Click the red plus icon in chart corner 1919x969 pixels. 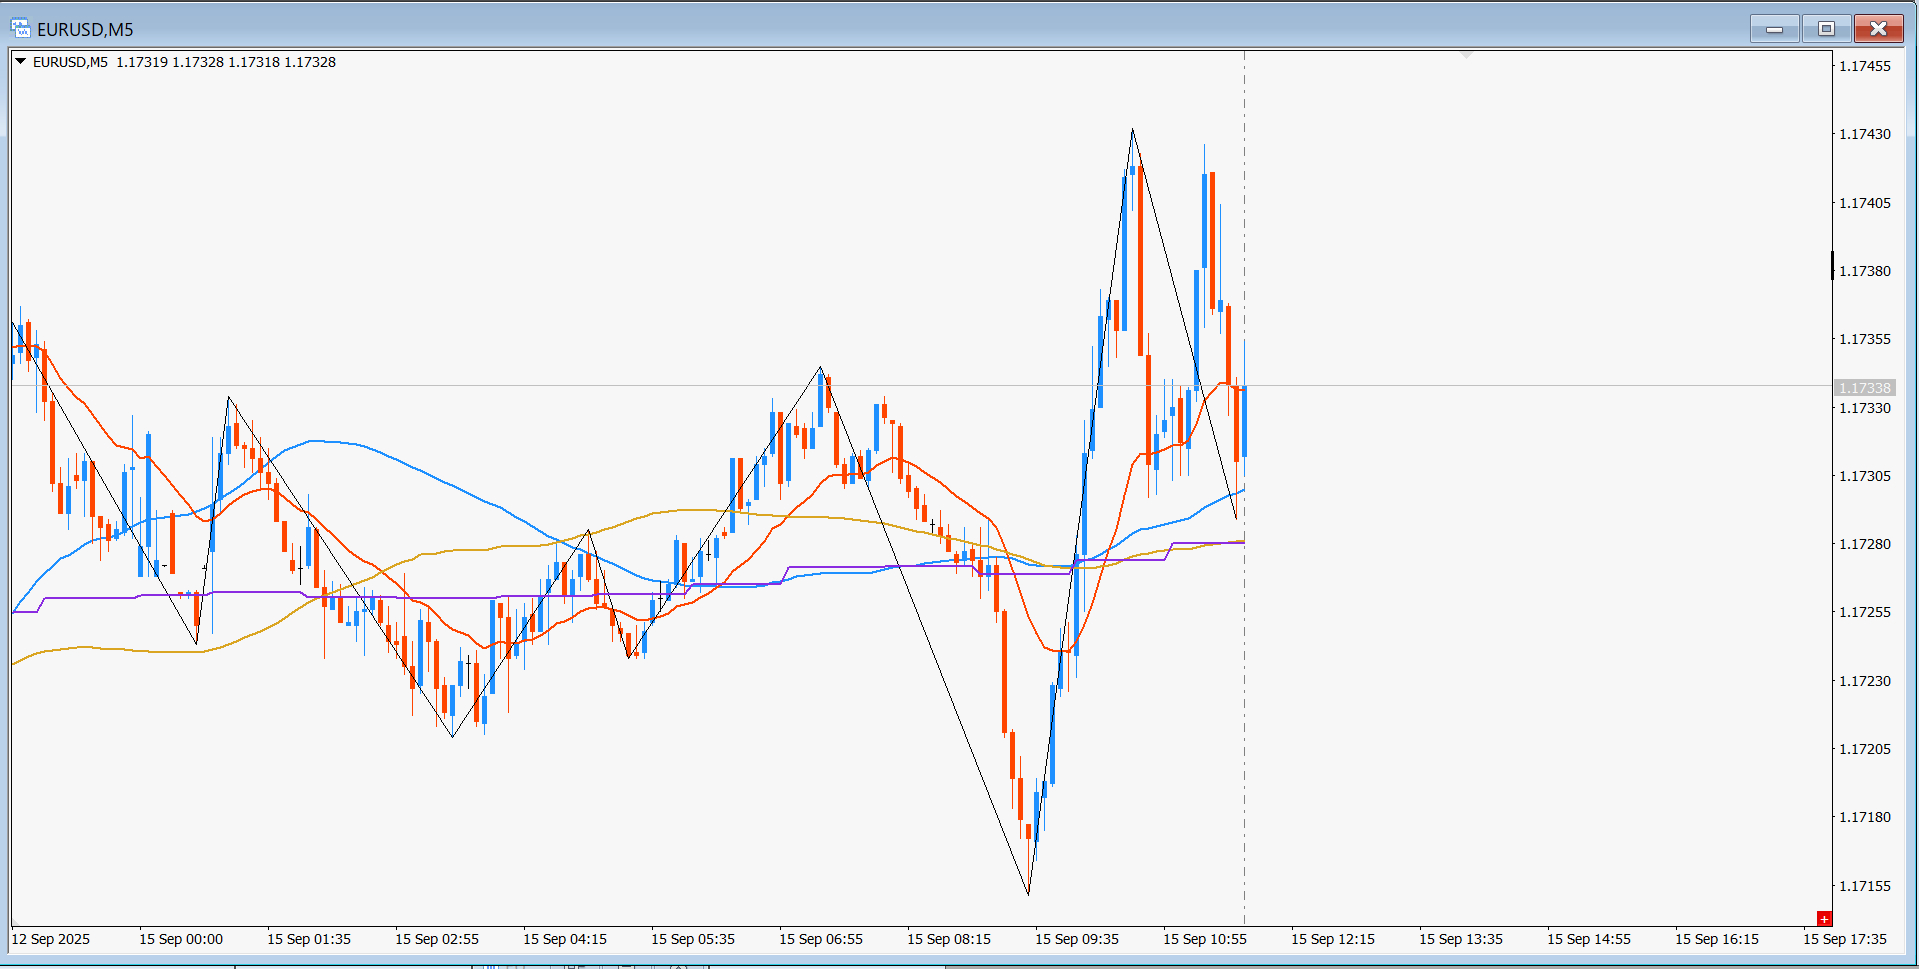pos(1824,919)
